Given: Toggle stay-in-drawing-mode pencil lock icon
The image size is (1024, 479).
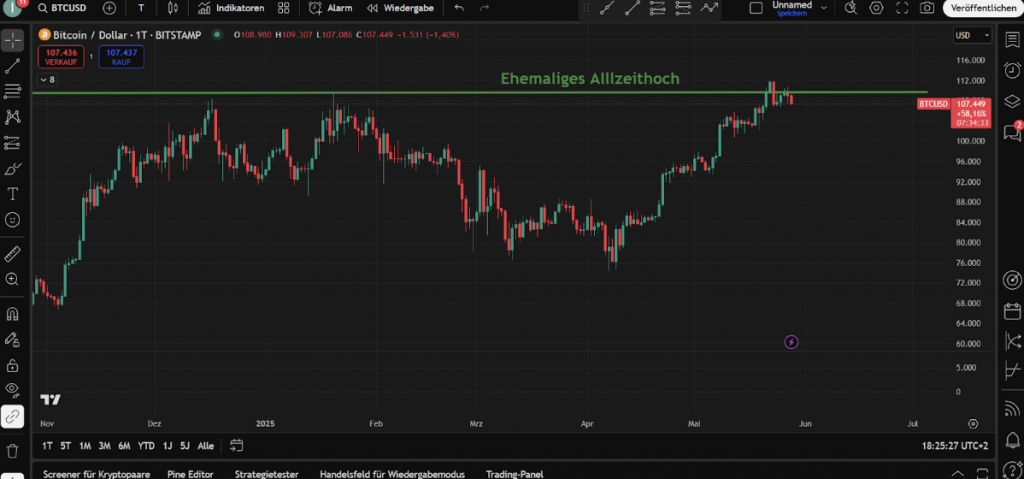Looking at the screenshot, I should (x=12, y=339).
